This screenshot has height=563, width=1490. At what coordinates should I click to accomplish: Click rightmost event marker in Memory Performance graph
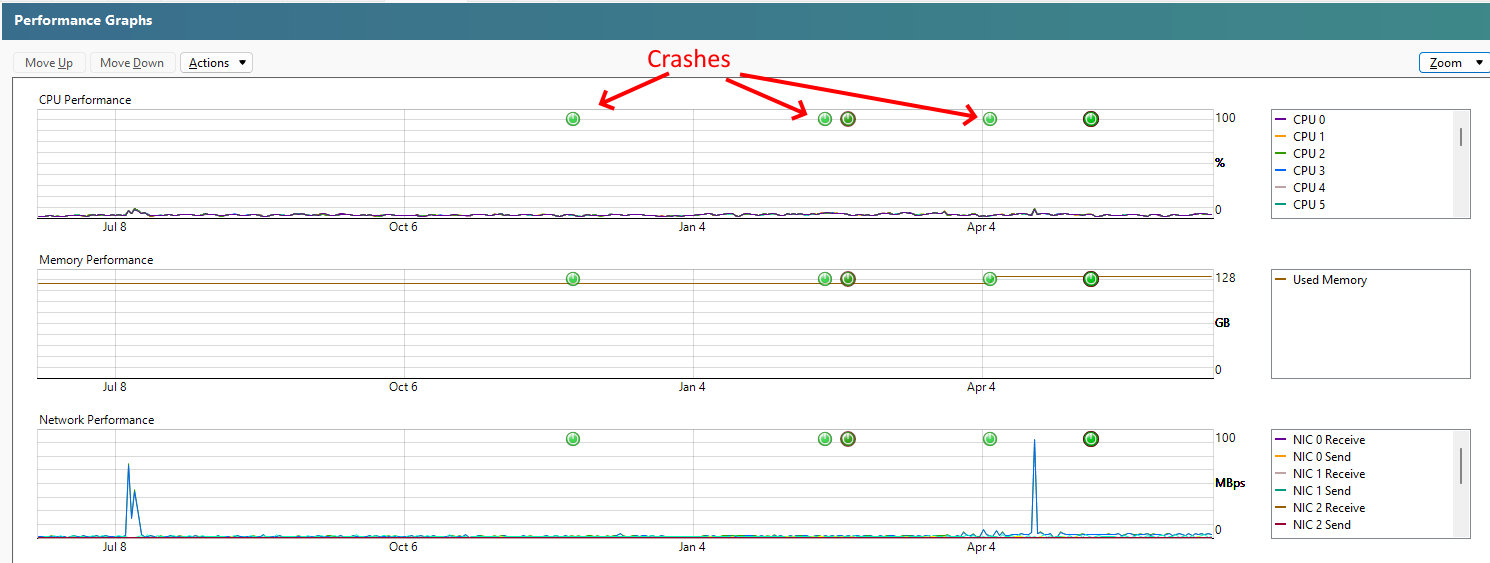pyautogui.click(x=1091, y=279)
